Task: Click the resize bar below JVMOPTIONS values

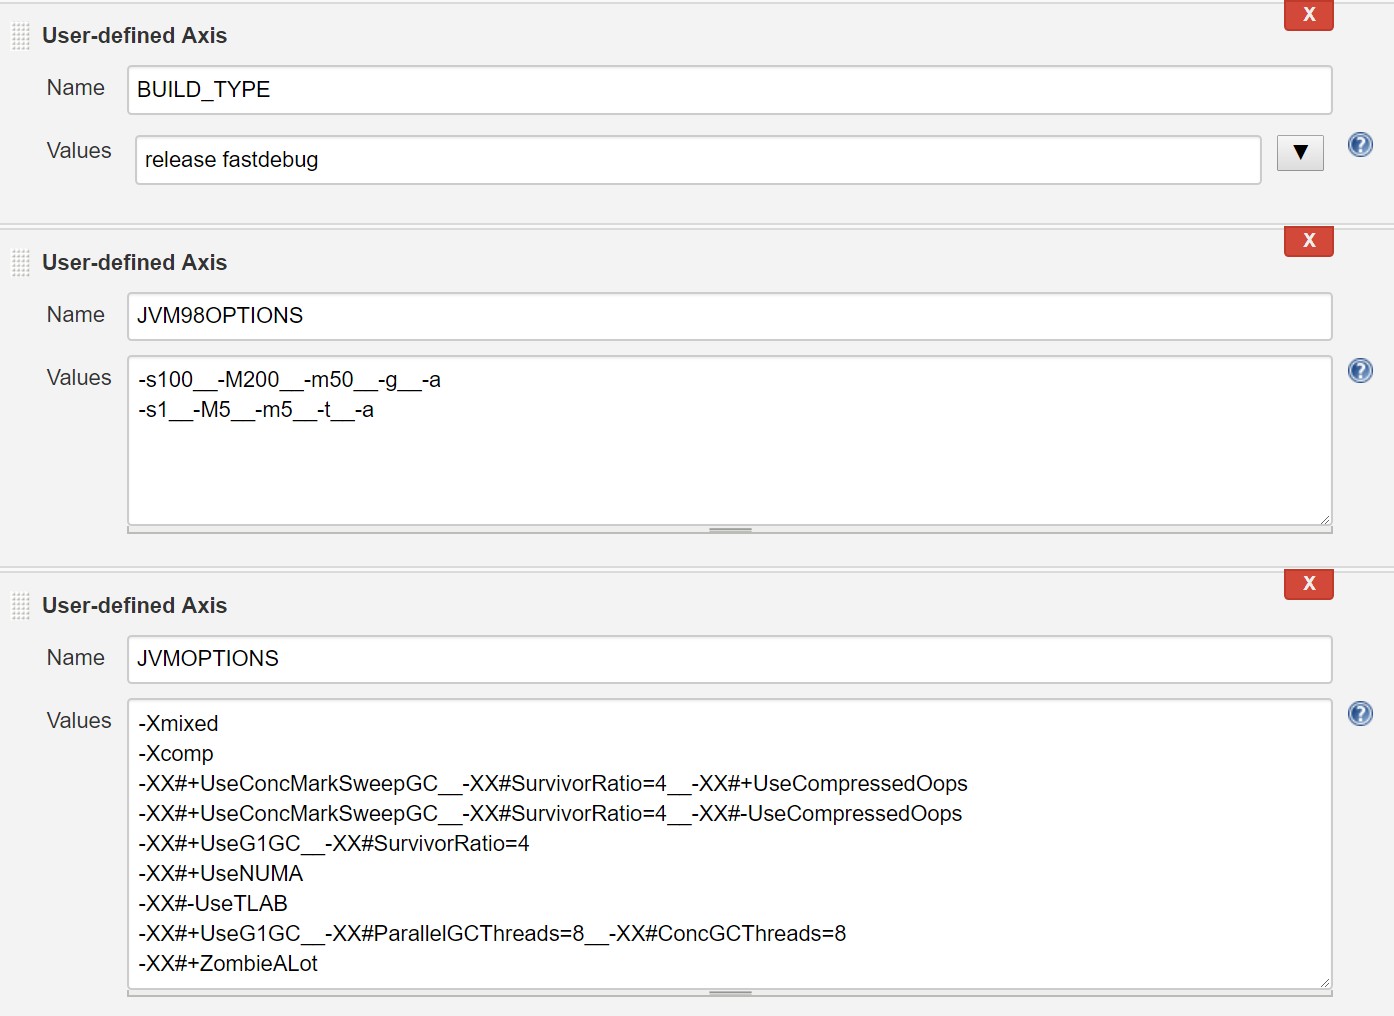Action: [x=729, y=993]
